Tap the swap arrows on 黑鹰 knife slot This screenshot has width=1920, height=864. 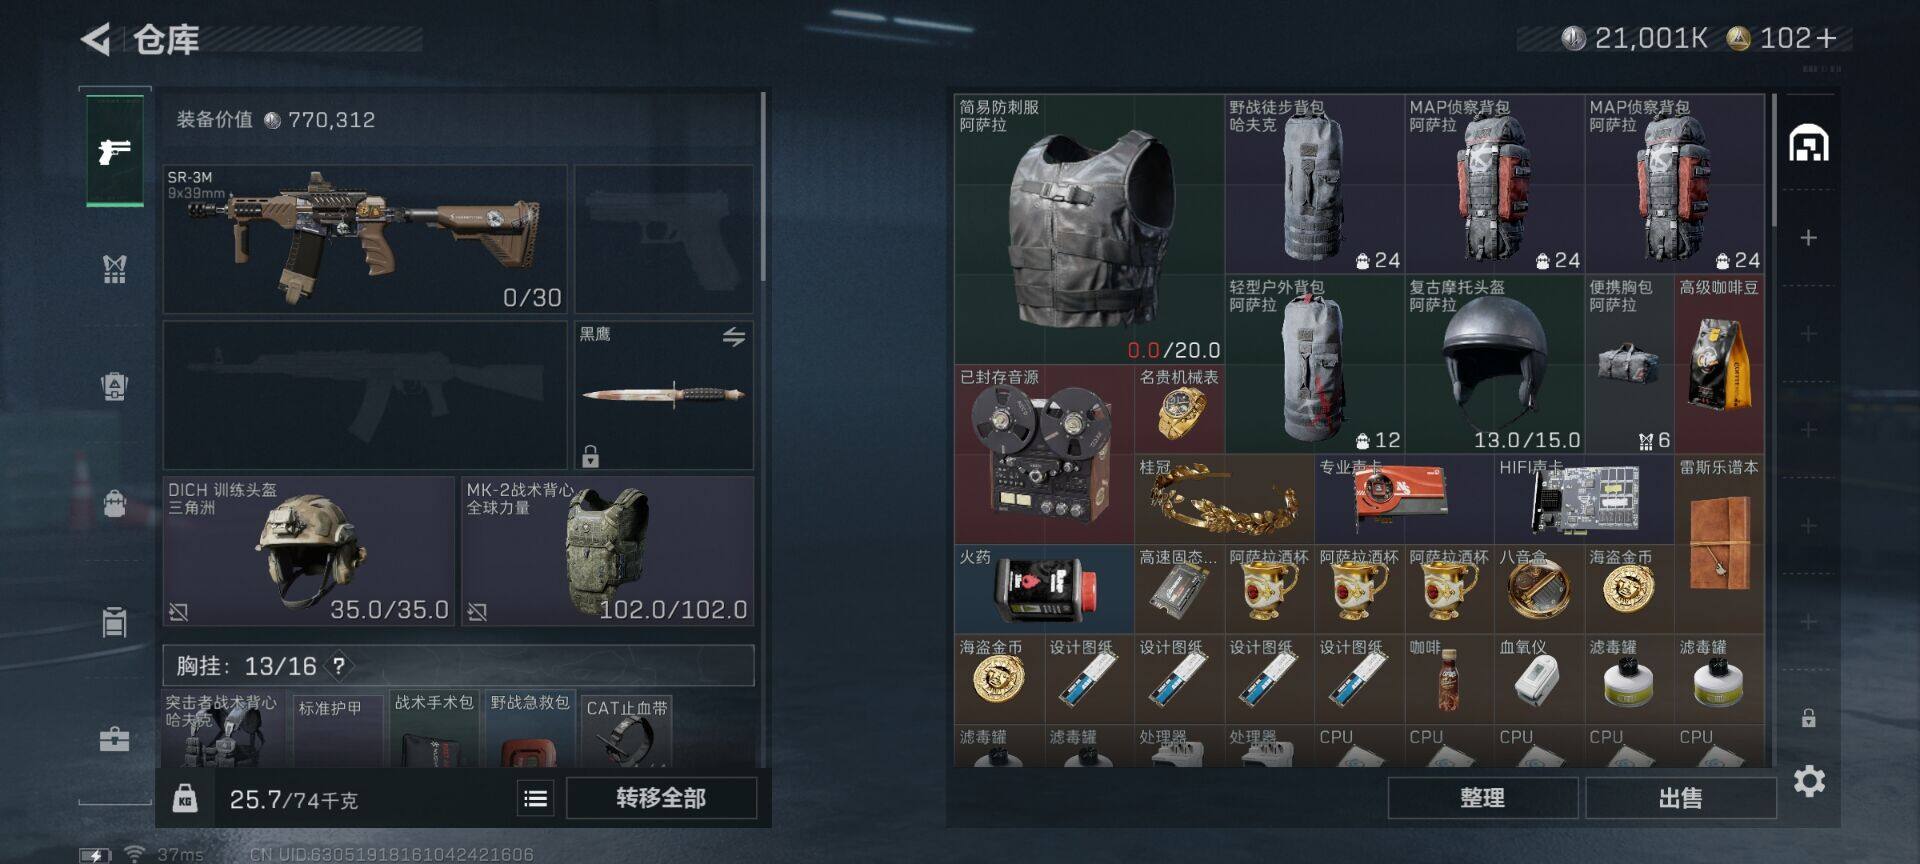click(x=734, y=338)
